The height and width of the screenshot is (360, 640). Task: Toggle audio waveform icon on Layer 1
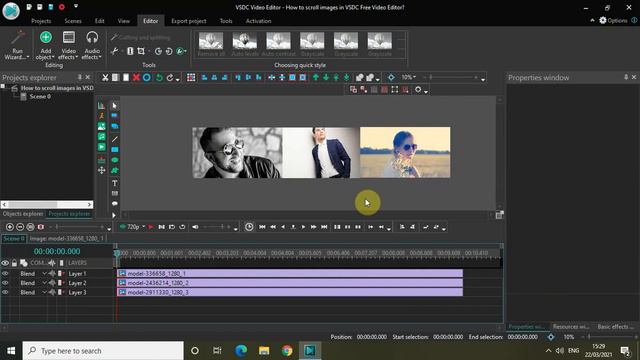(x=52, y=273)
